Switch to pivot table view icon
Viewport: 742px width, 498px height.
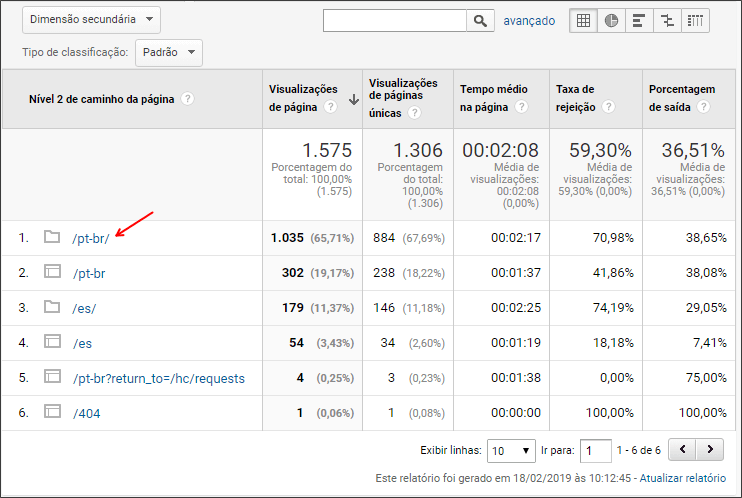695,21
